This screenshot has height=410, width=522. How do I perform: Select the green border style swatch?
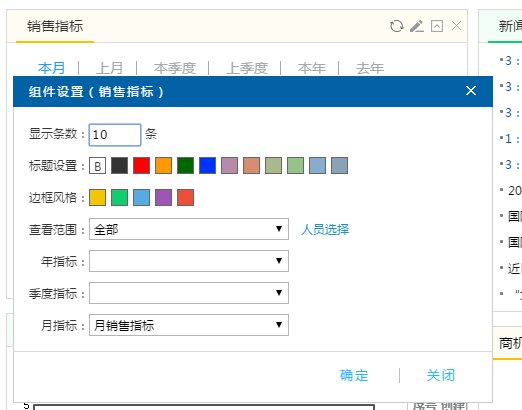point(119,198)
